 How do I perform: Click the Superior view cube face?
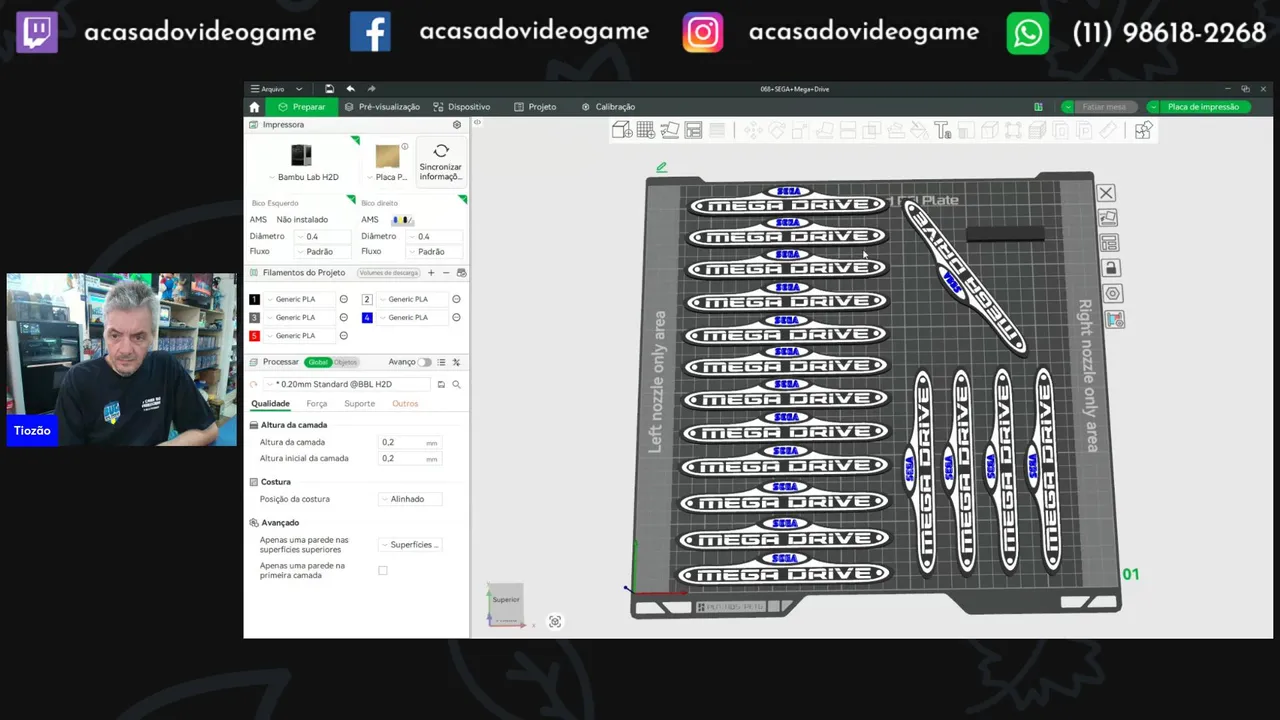506,600
